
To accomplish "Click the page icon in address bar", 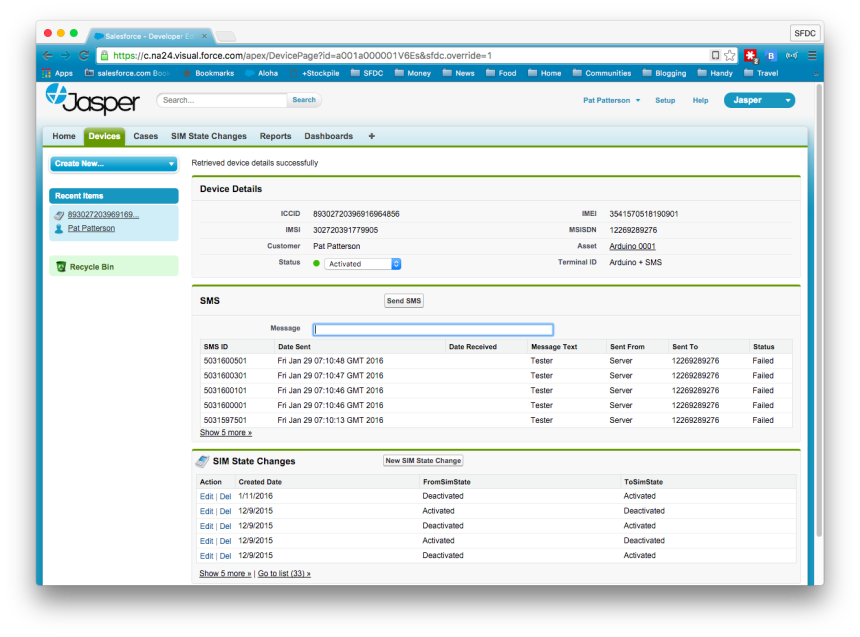I will pos(715,55).
